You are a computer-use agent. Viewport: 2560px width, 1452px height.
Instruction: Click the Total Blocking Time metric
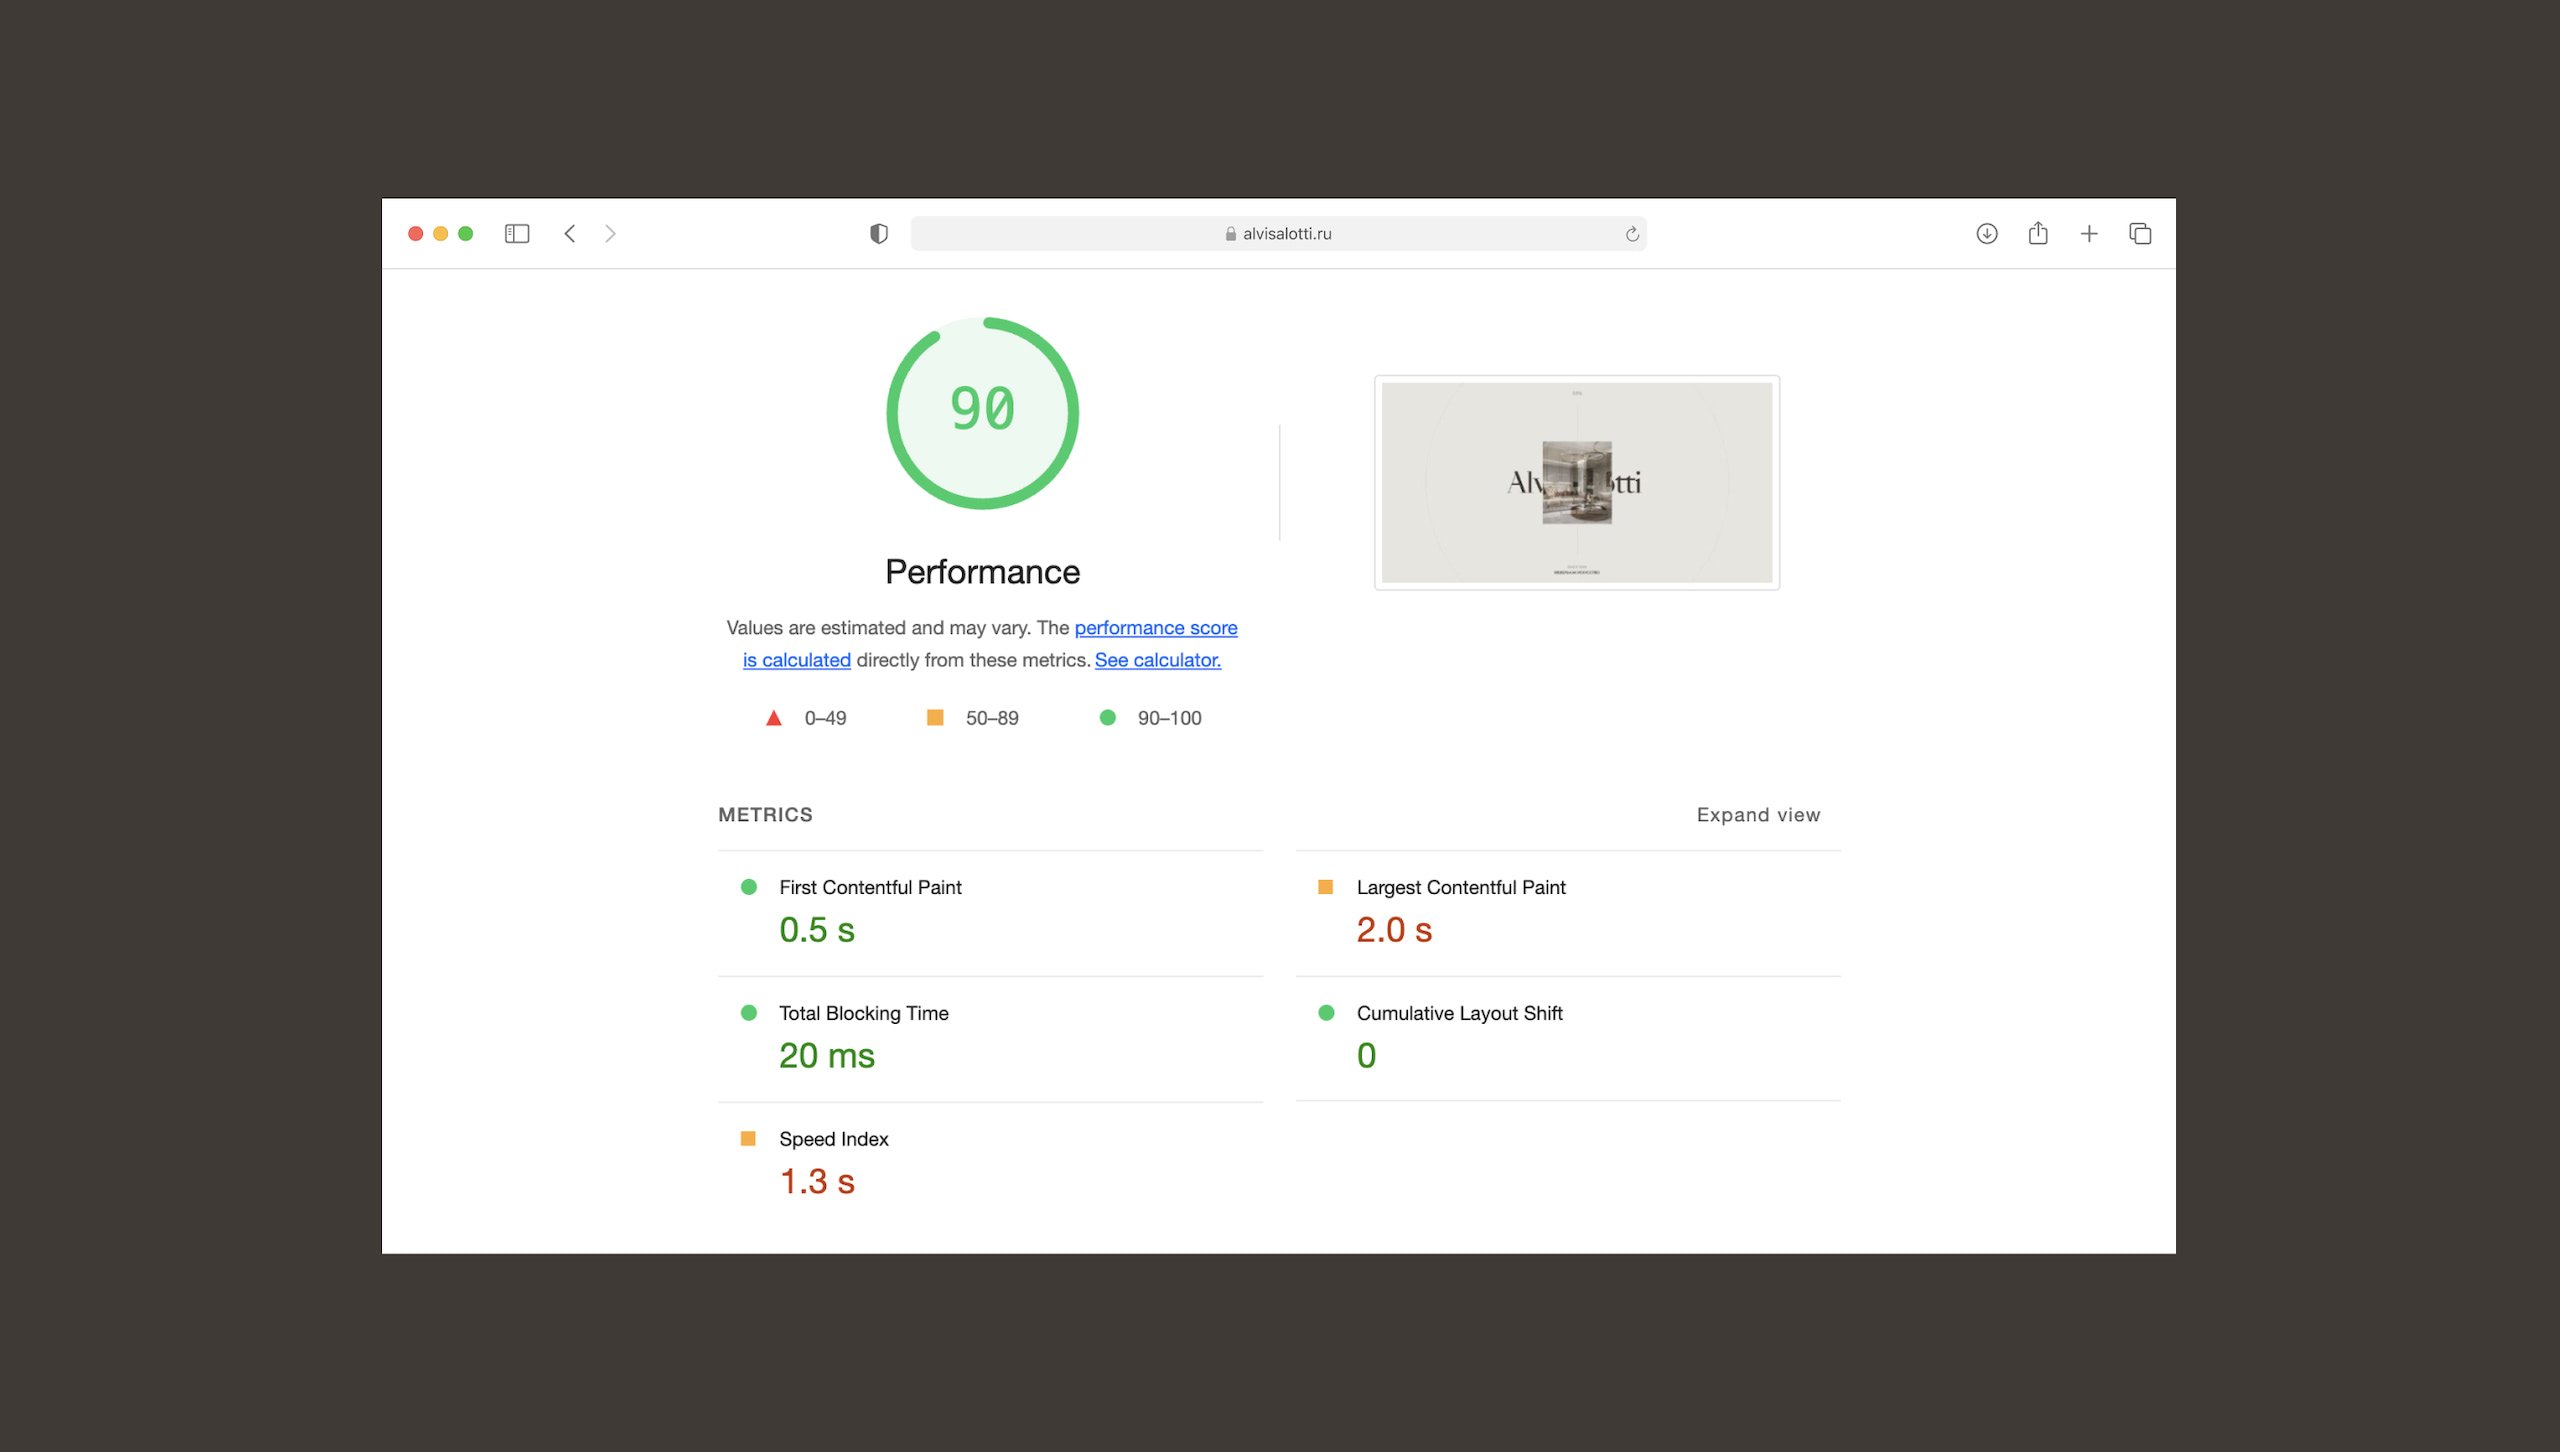[x=863, y=1013]
